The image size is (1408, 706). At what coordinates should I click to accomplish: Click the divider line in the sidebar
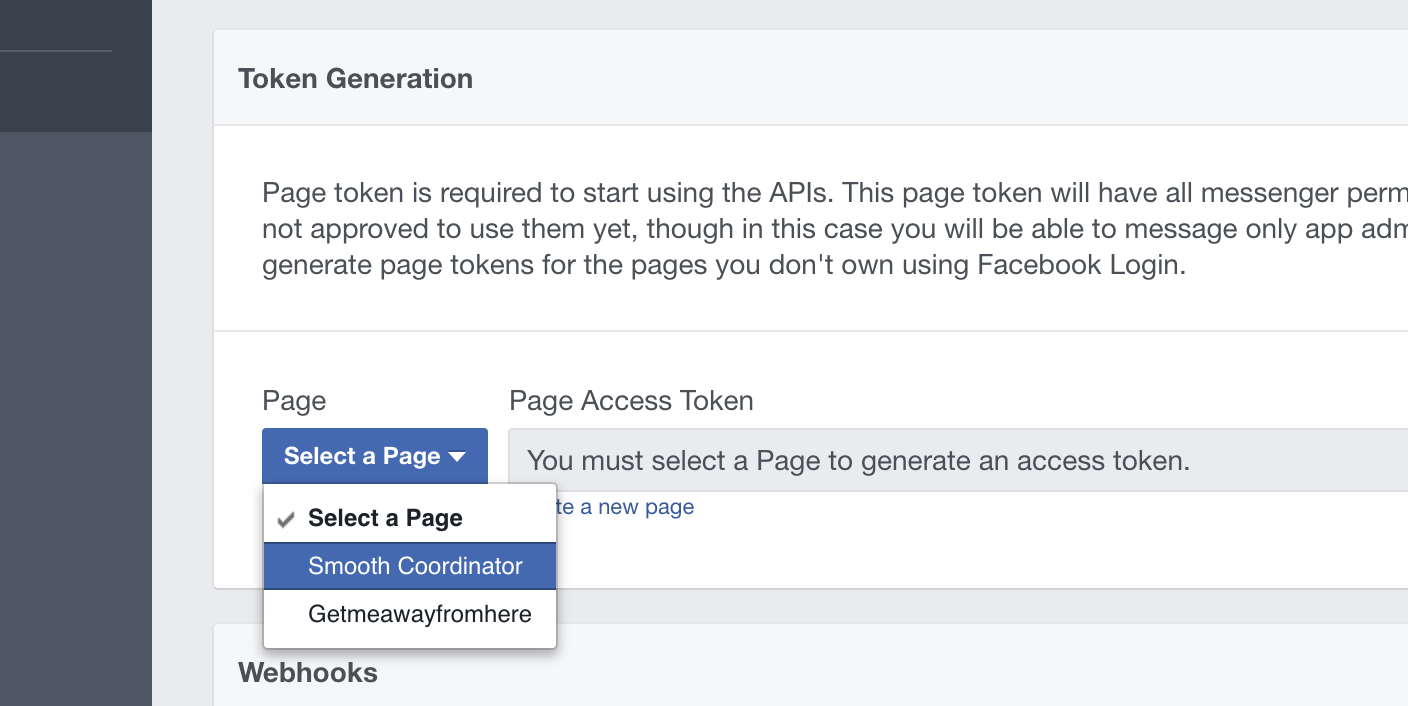tap(56, 51)
